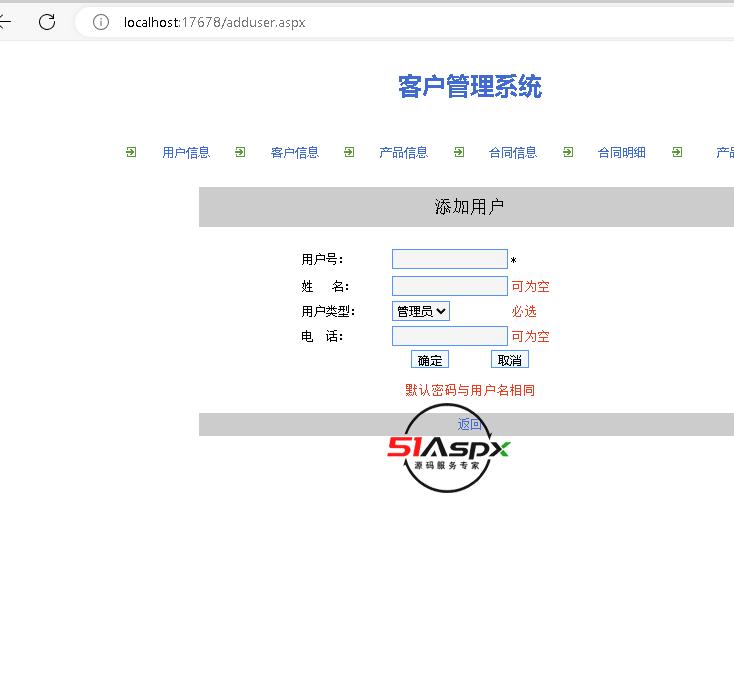The height and width of the screenshot is (676, 734).
Task: Focus the 用户号 input field
Action: (x=450, y=259)
